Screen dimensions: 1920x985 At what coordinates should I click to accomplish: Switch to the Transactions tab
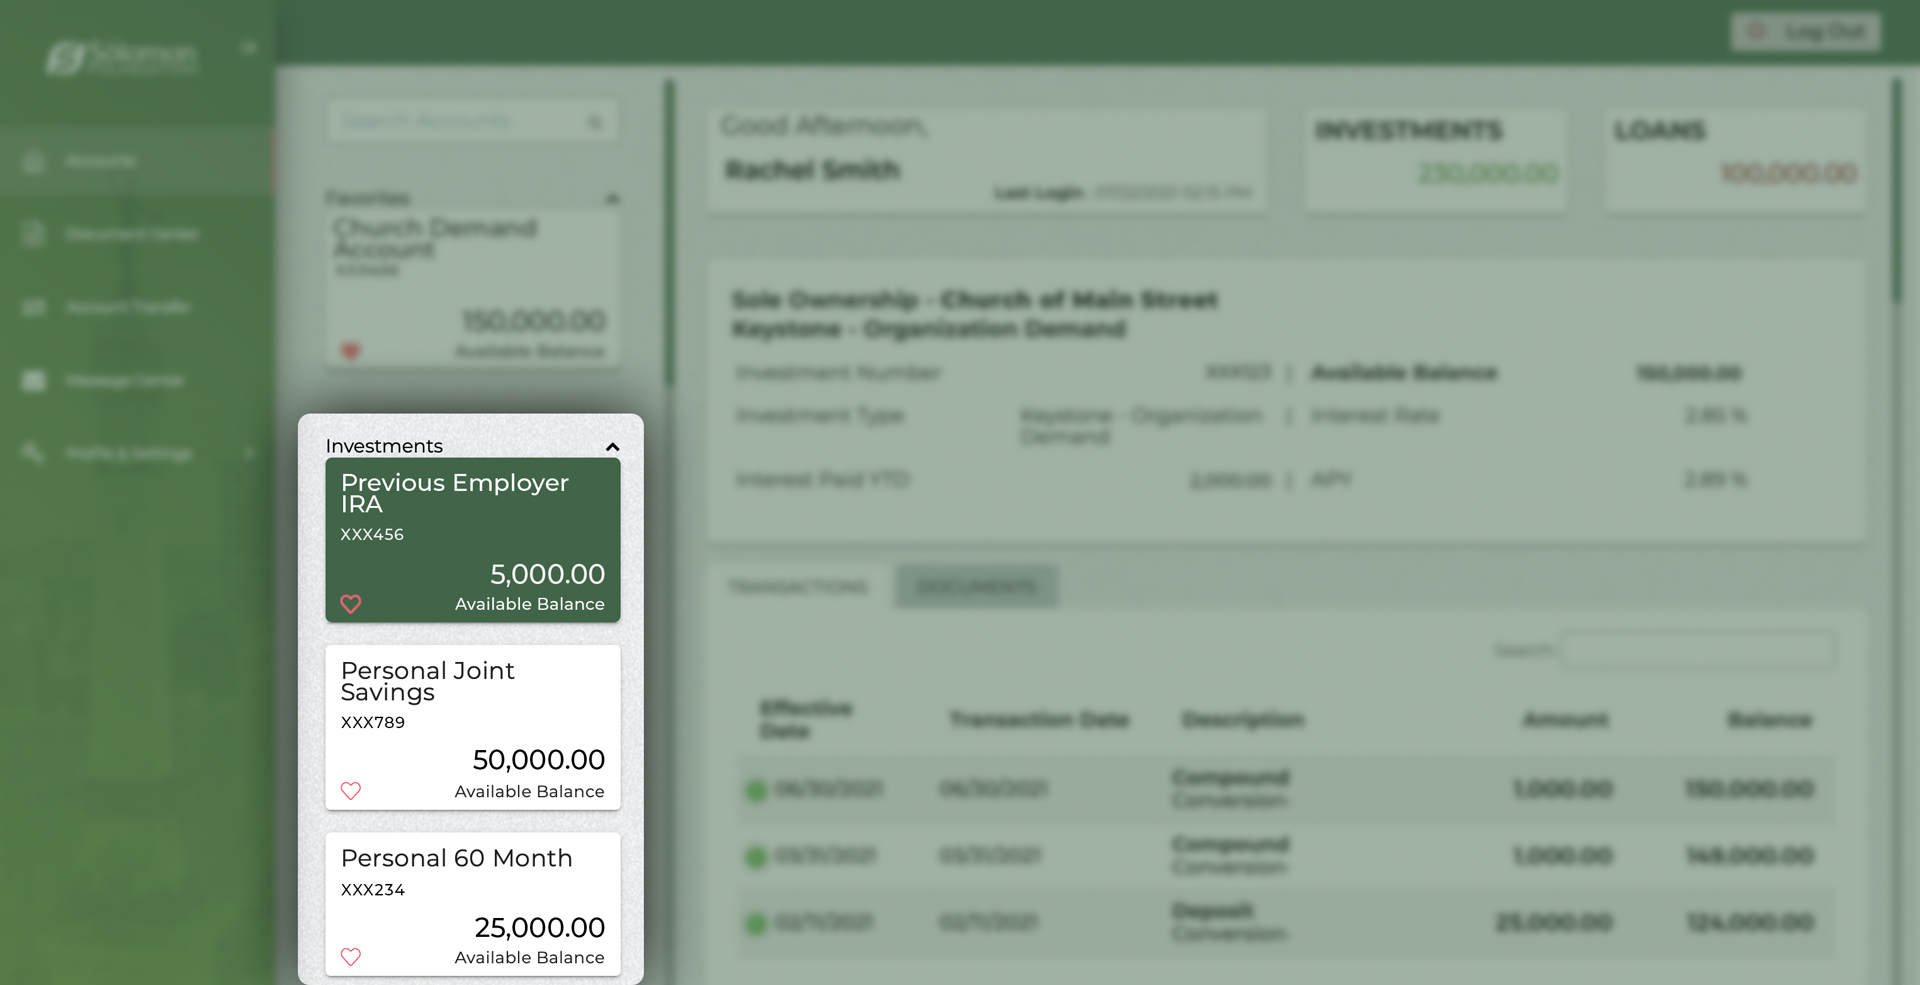pos(798,587)
